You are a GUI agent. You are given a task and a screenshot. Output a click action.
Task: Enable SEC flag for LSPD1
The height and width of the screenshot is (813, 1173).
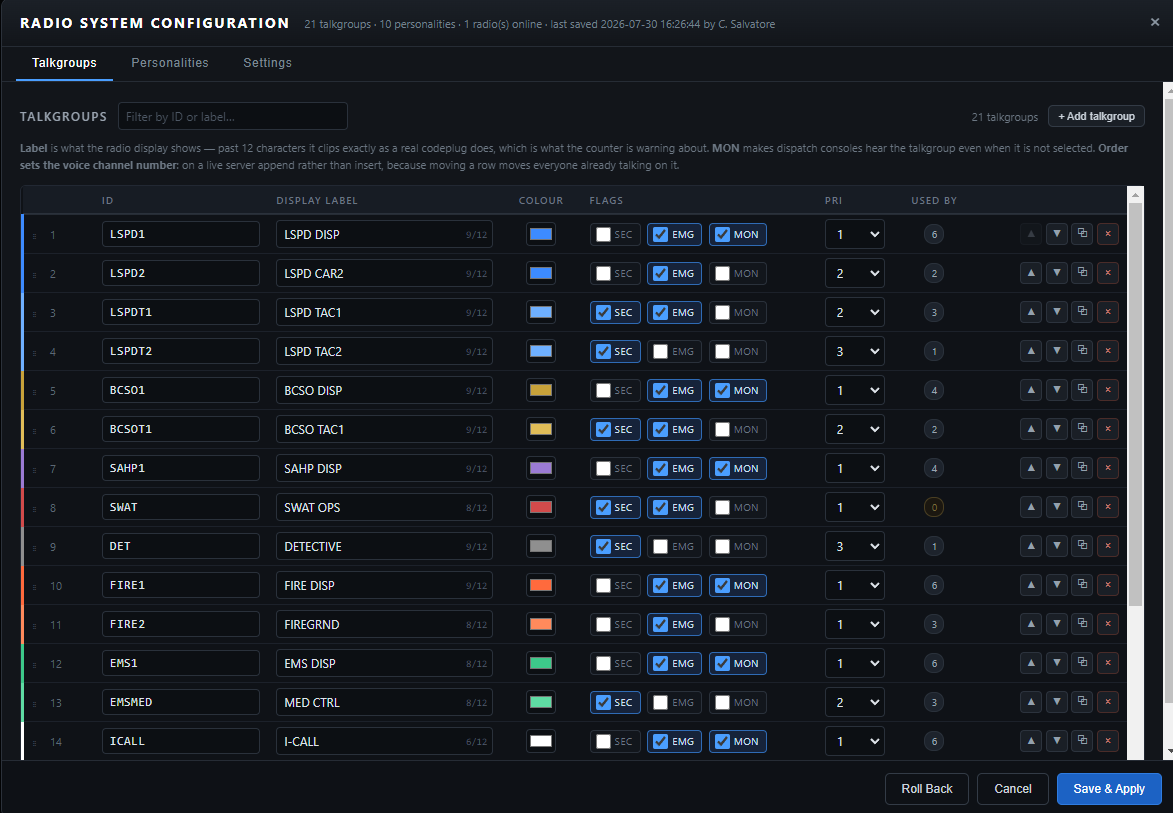coord(614,234)
